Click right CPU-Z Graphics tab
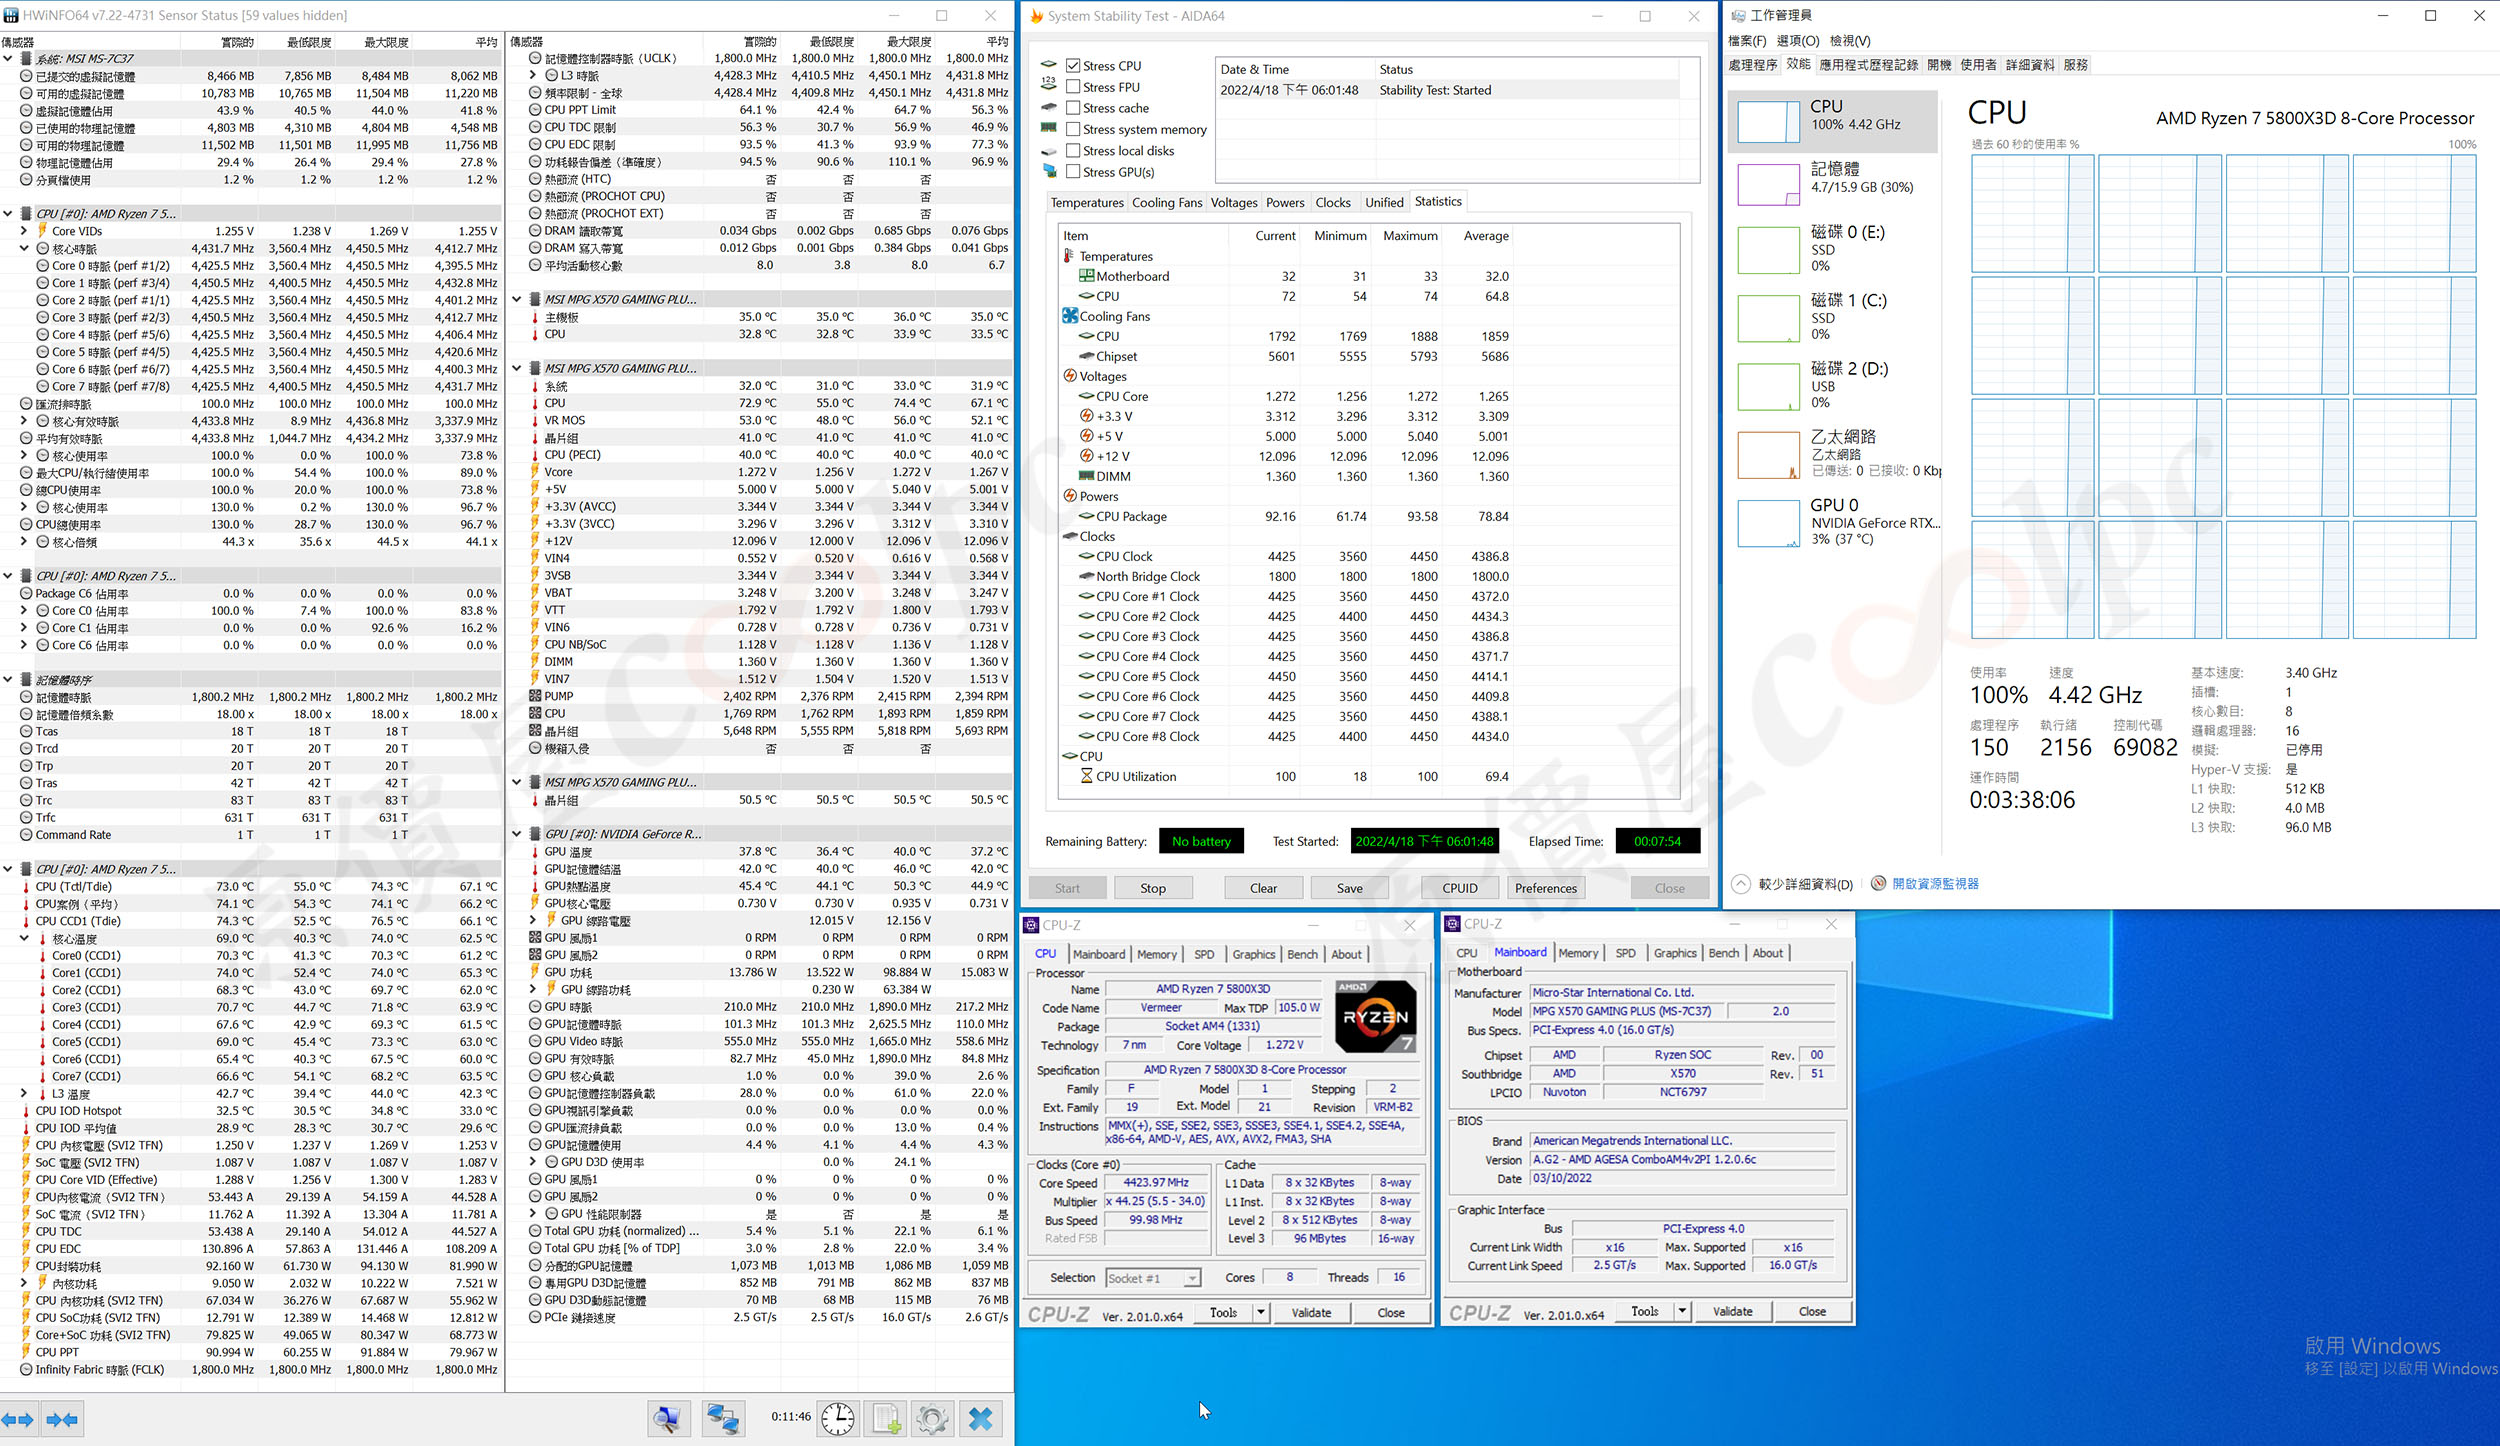2500x1446 pixels. [x=1675, y=953]
